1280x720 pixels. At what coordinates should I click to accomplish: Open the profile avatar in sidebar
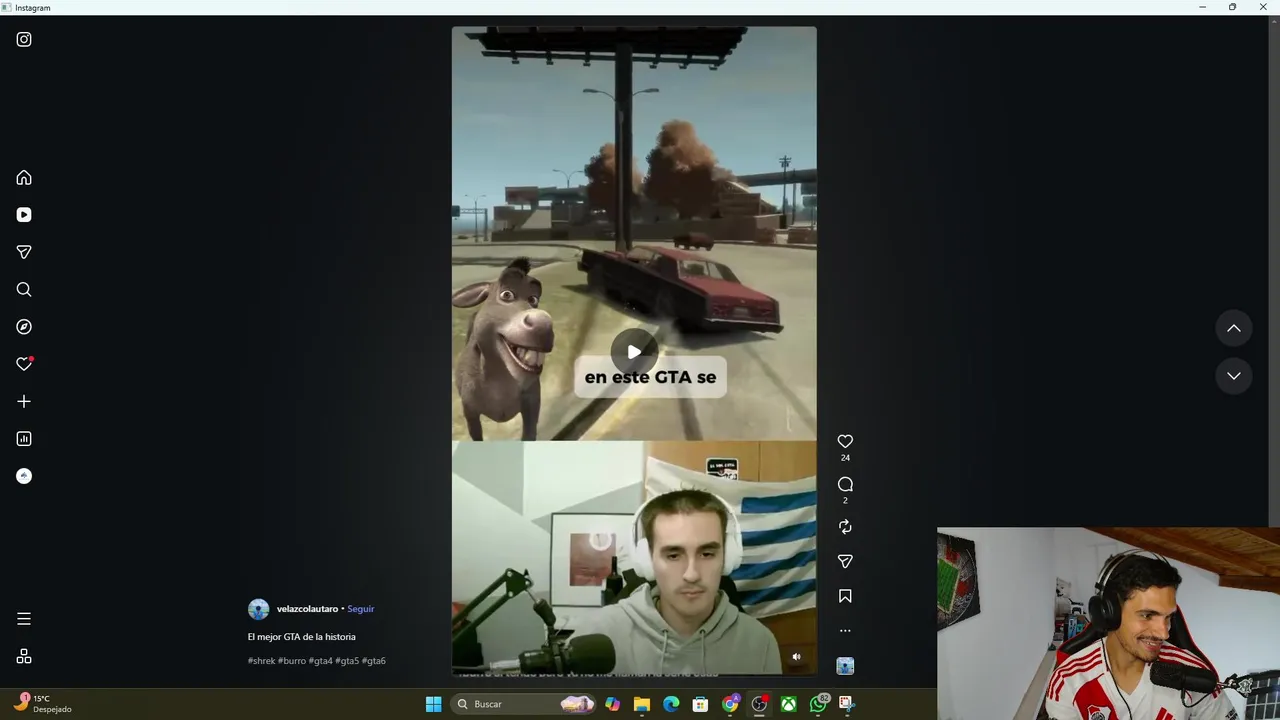click(24, 476)
